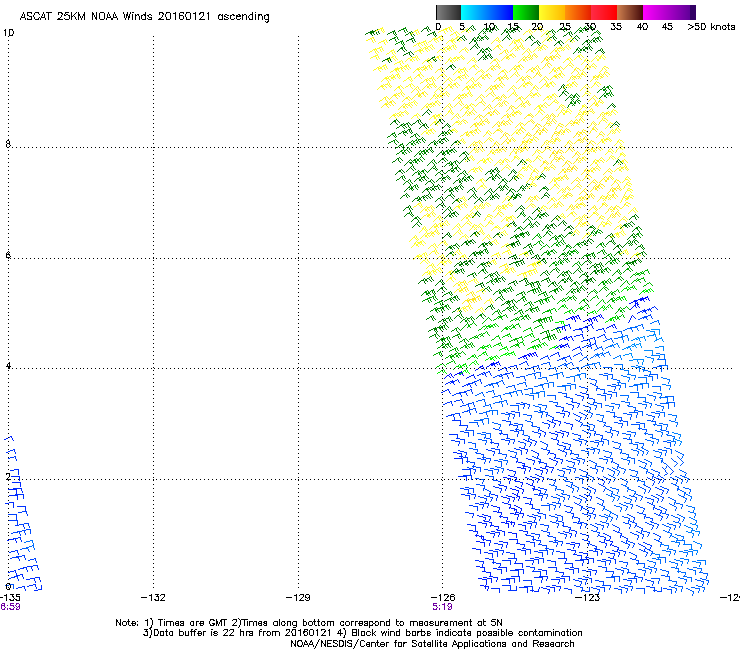Click the legend tick label '45'

pos(667,27)
